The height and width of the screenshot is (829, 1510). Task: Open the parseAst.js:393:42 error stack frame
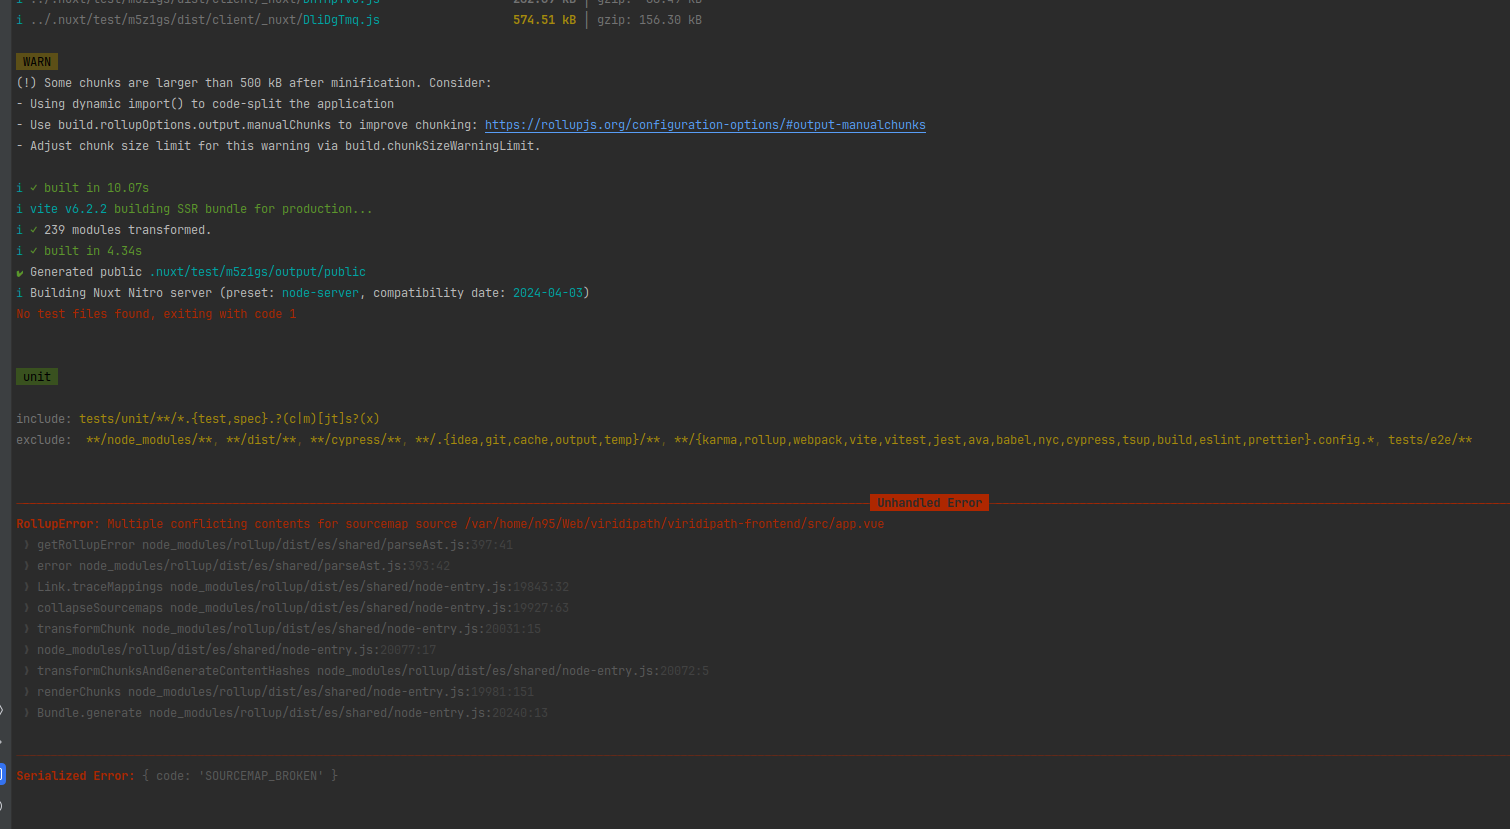[x=244, y=566]
